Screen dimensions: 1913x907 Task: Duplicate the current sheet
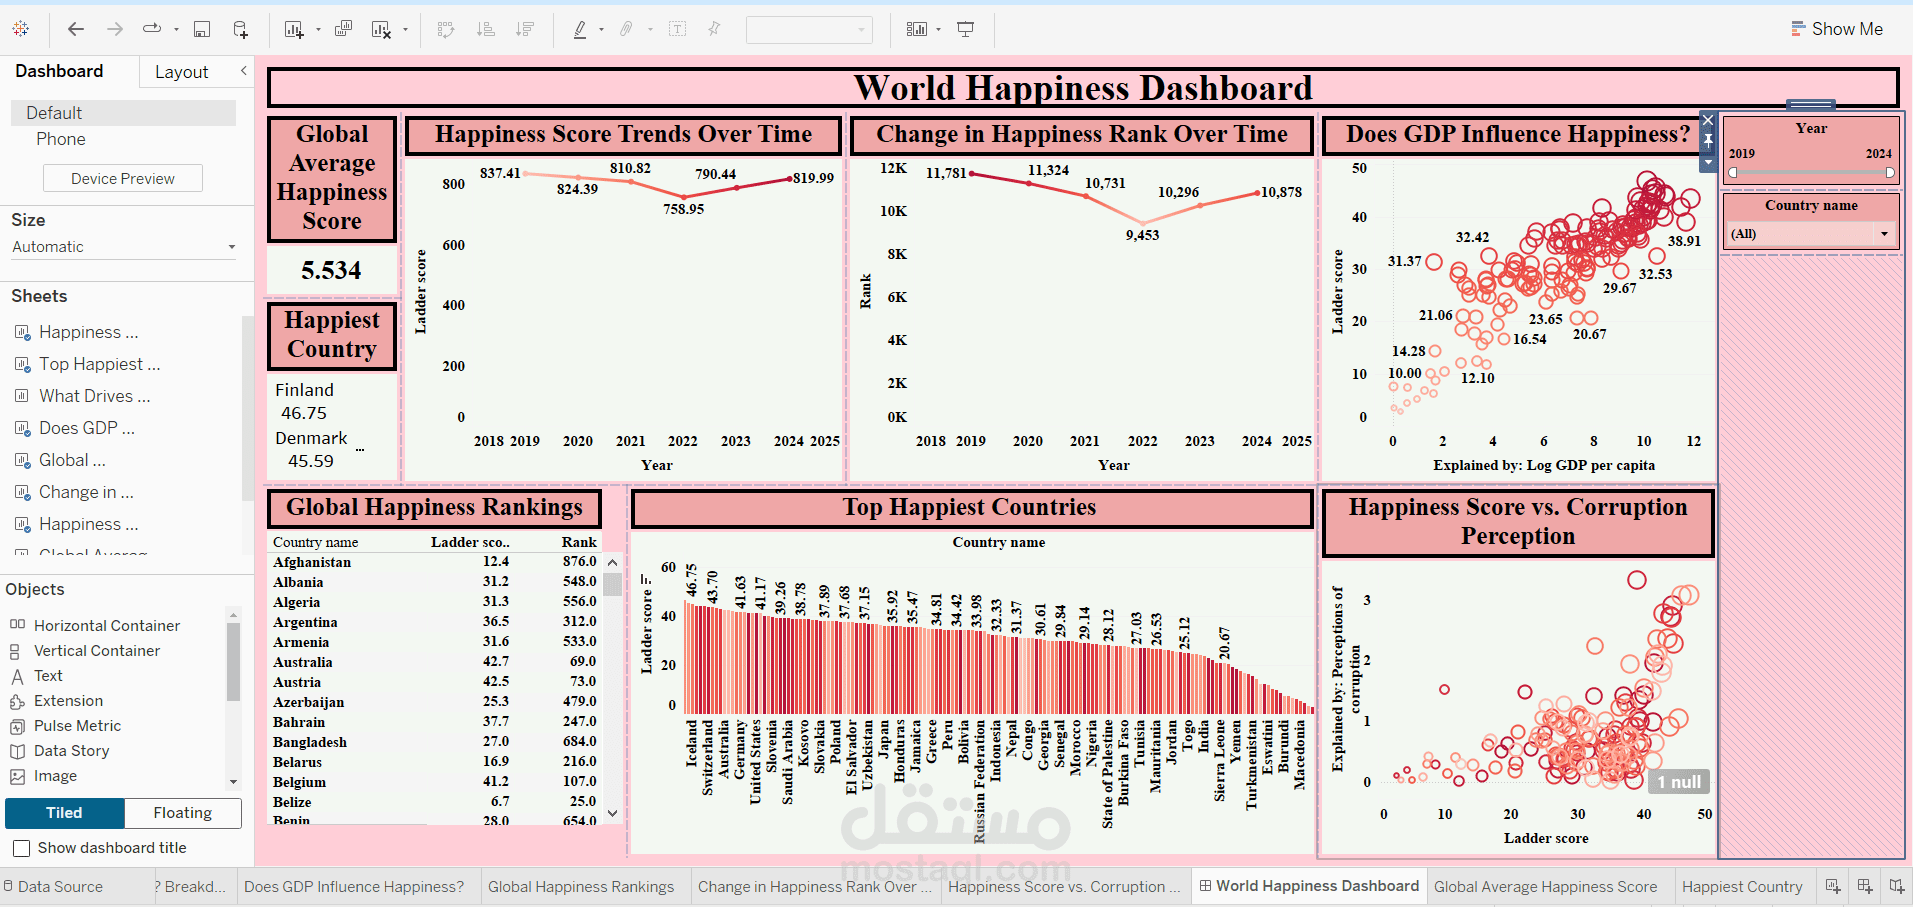click(x=343, y=29)
